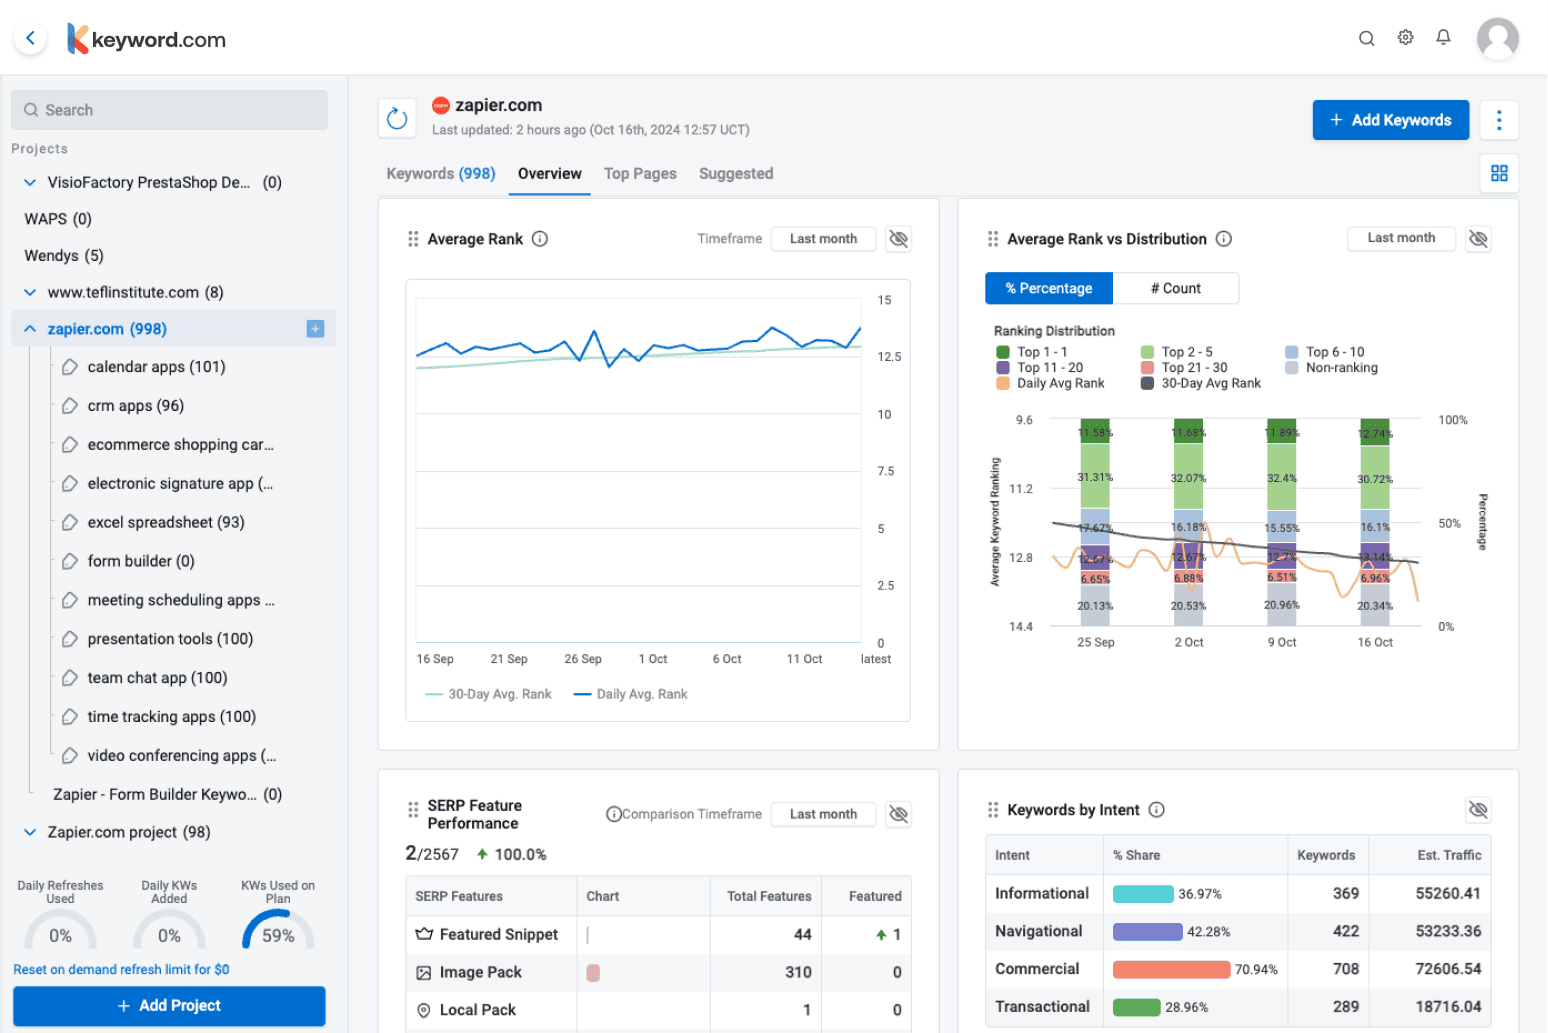
Task: Open presentation tools (100) tag
Action: coord(170,639)
